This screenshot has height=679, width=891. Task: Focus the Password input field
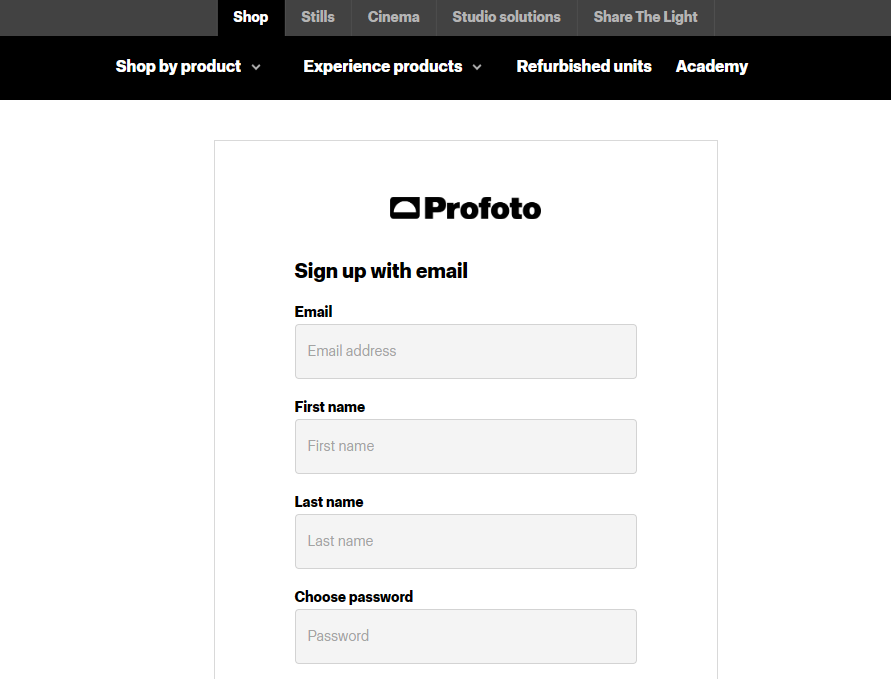coord(465,636)
